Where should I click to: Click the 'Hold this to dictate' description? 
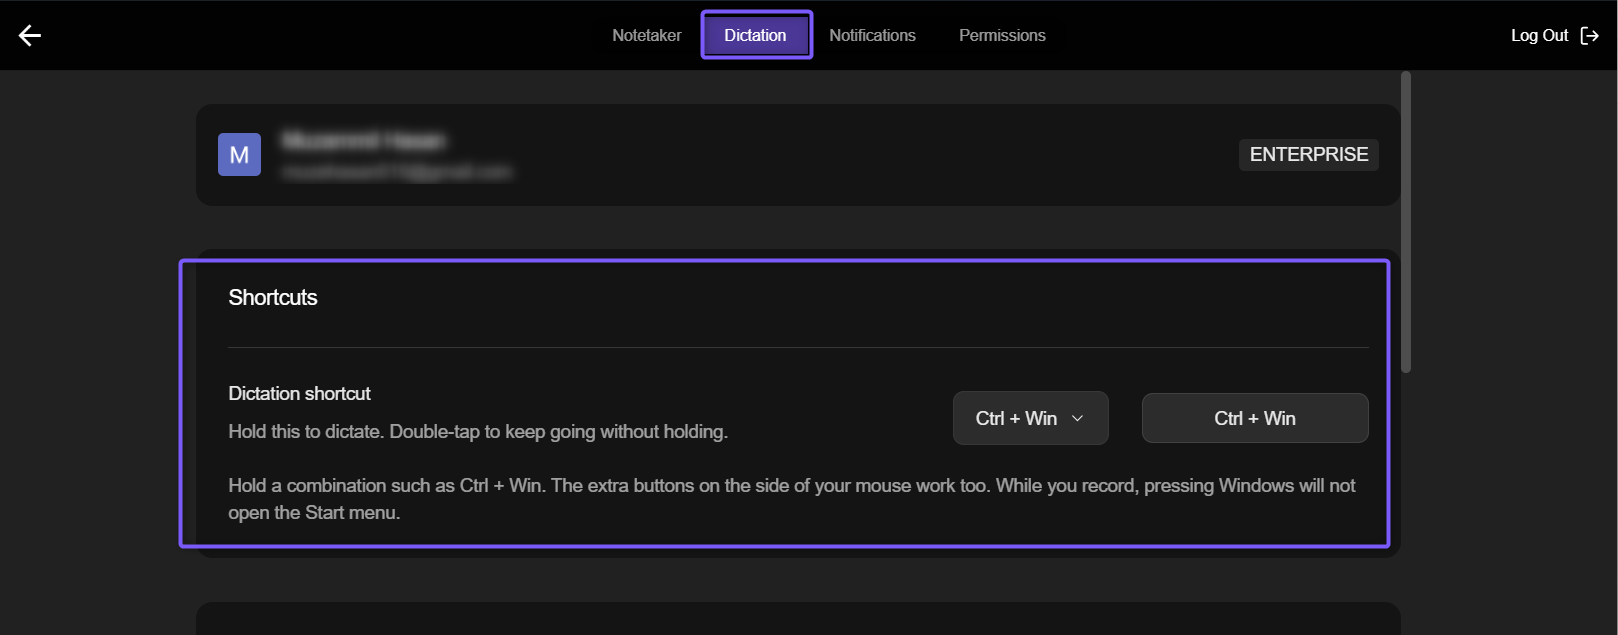coord(478,432)
